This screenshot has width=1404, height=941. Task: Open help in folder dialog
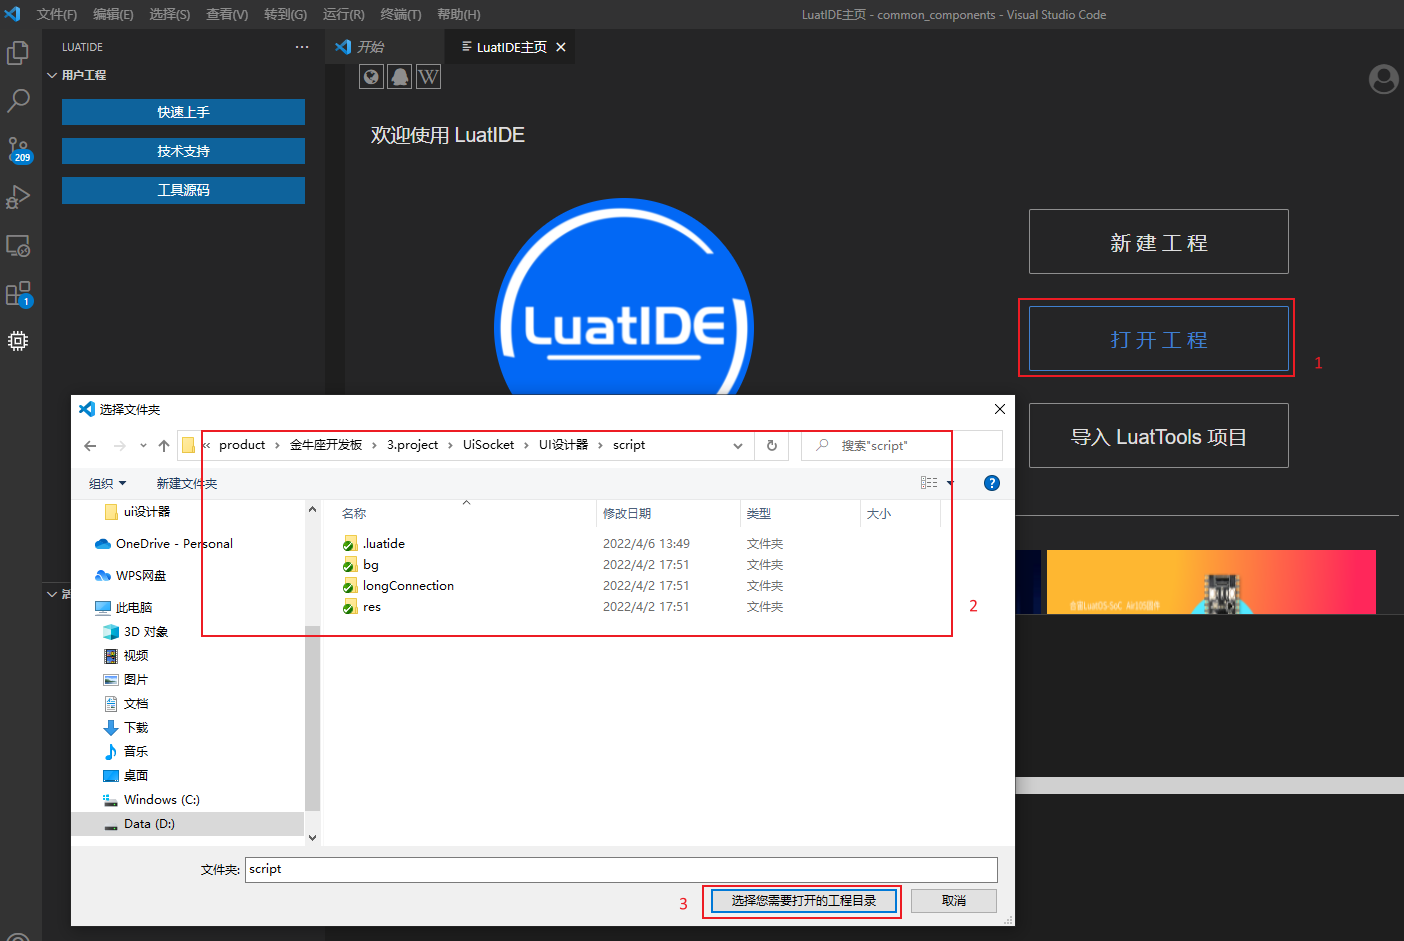[x=992, y=483]
